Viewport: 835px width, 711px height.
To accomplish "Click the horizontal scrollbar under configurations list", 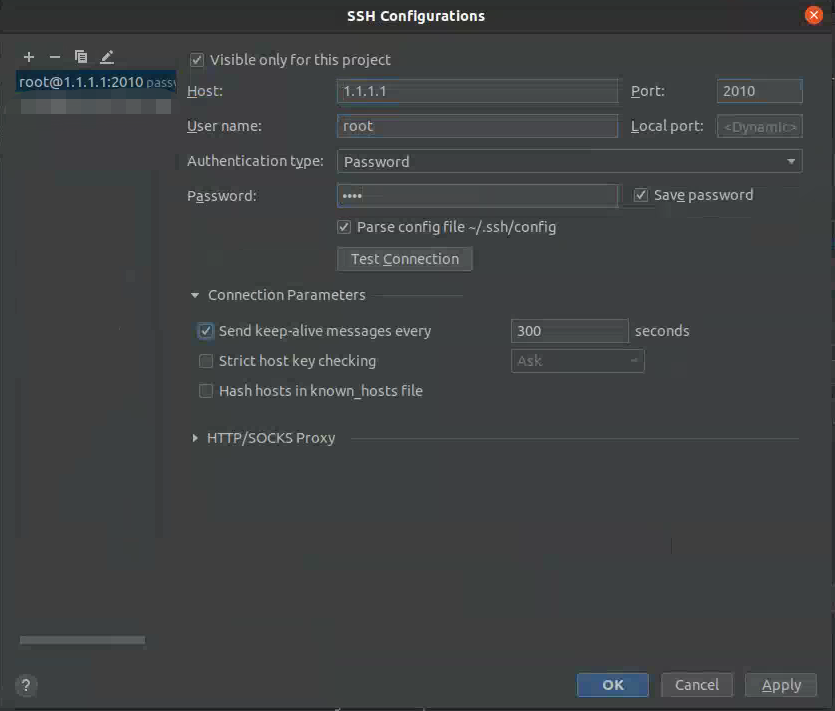I will [x=83, y=640].
